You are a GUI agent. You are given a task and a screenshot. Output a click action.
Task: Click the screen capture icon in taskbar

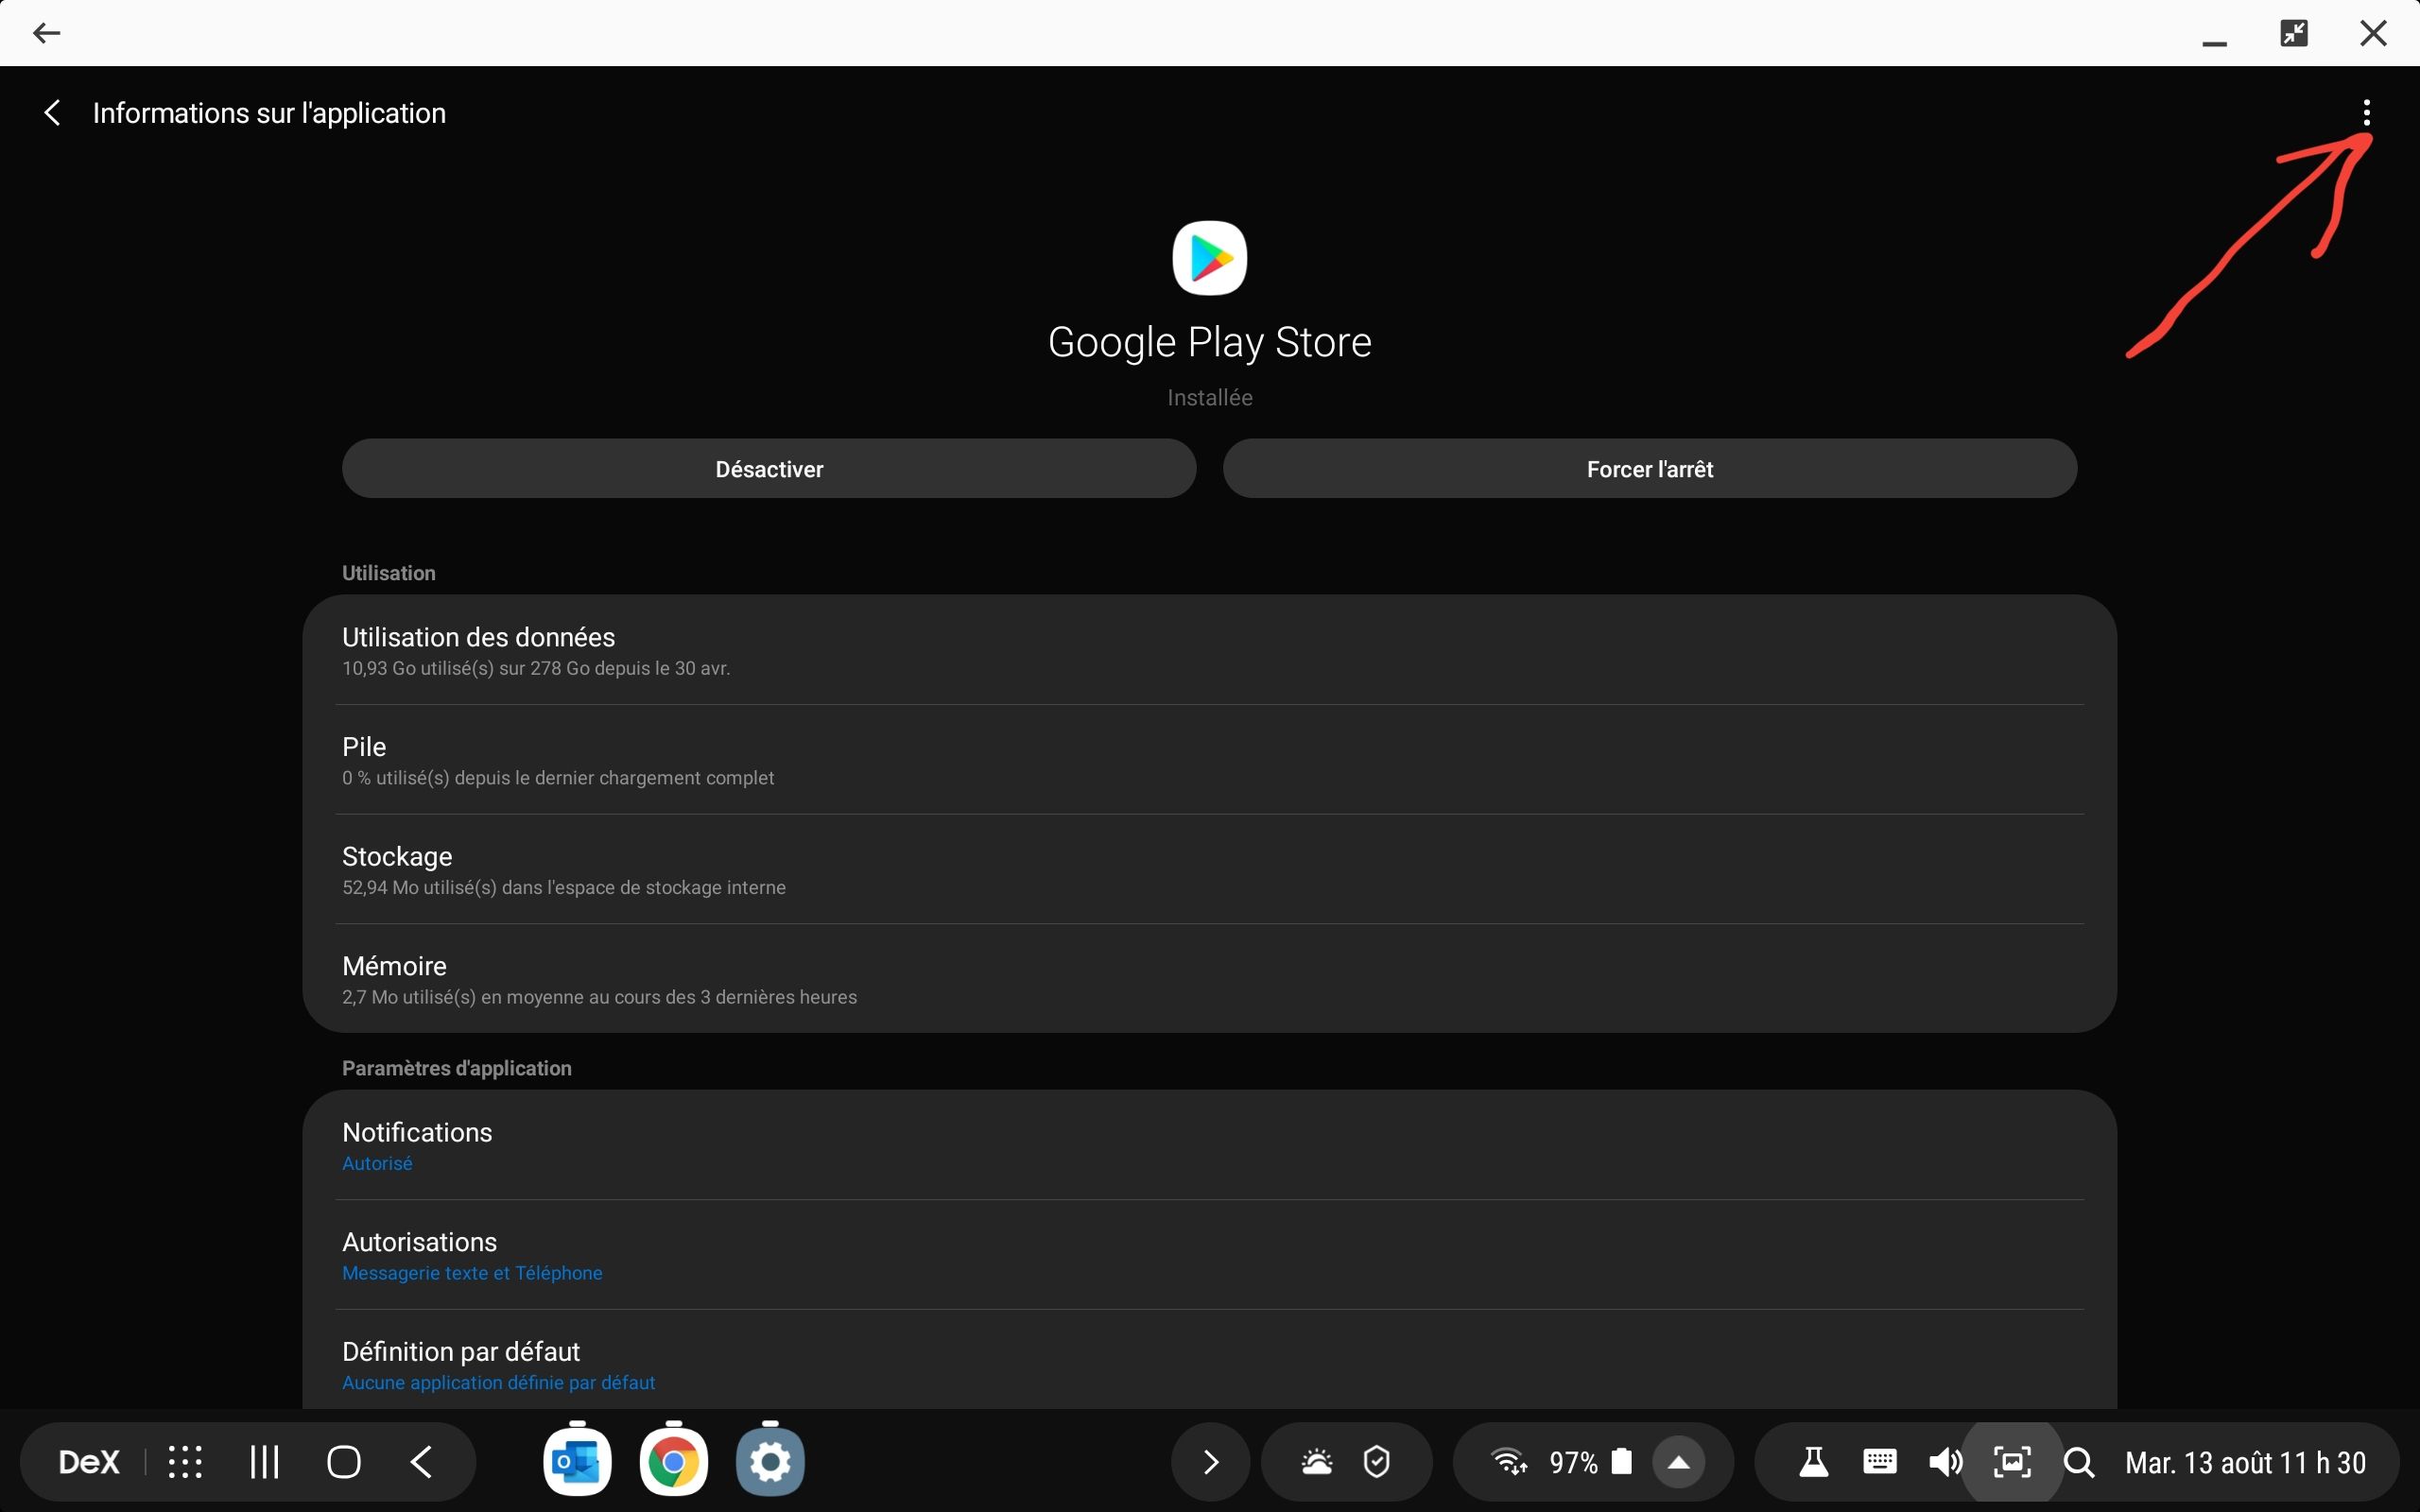point(2012,1462)
